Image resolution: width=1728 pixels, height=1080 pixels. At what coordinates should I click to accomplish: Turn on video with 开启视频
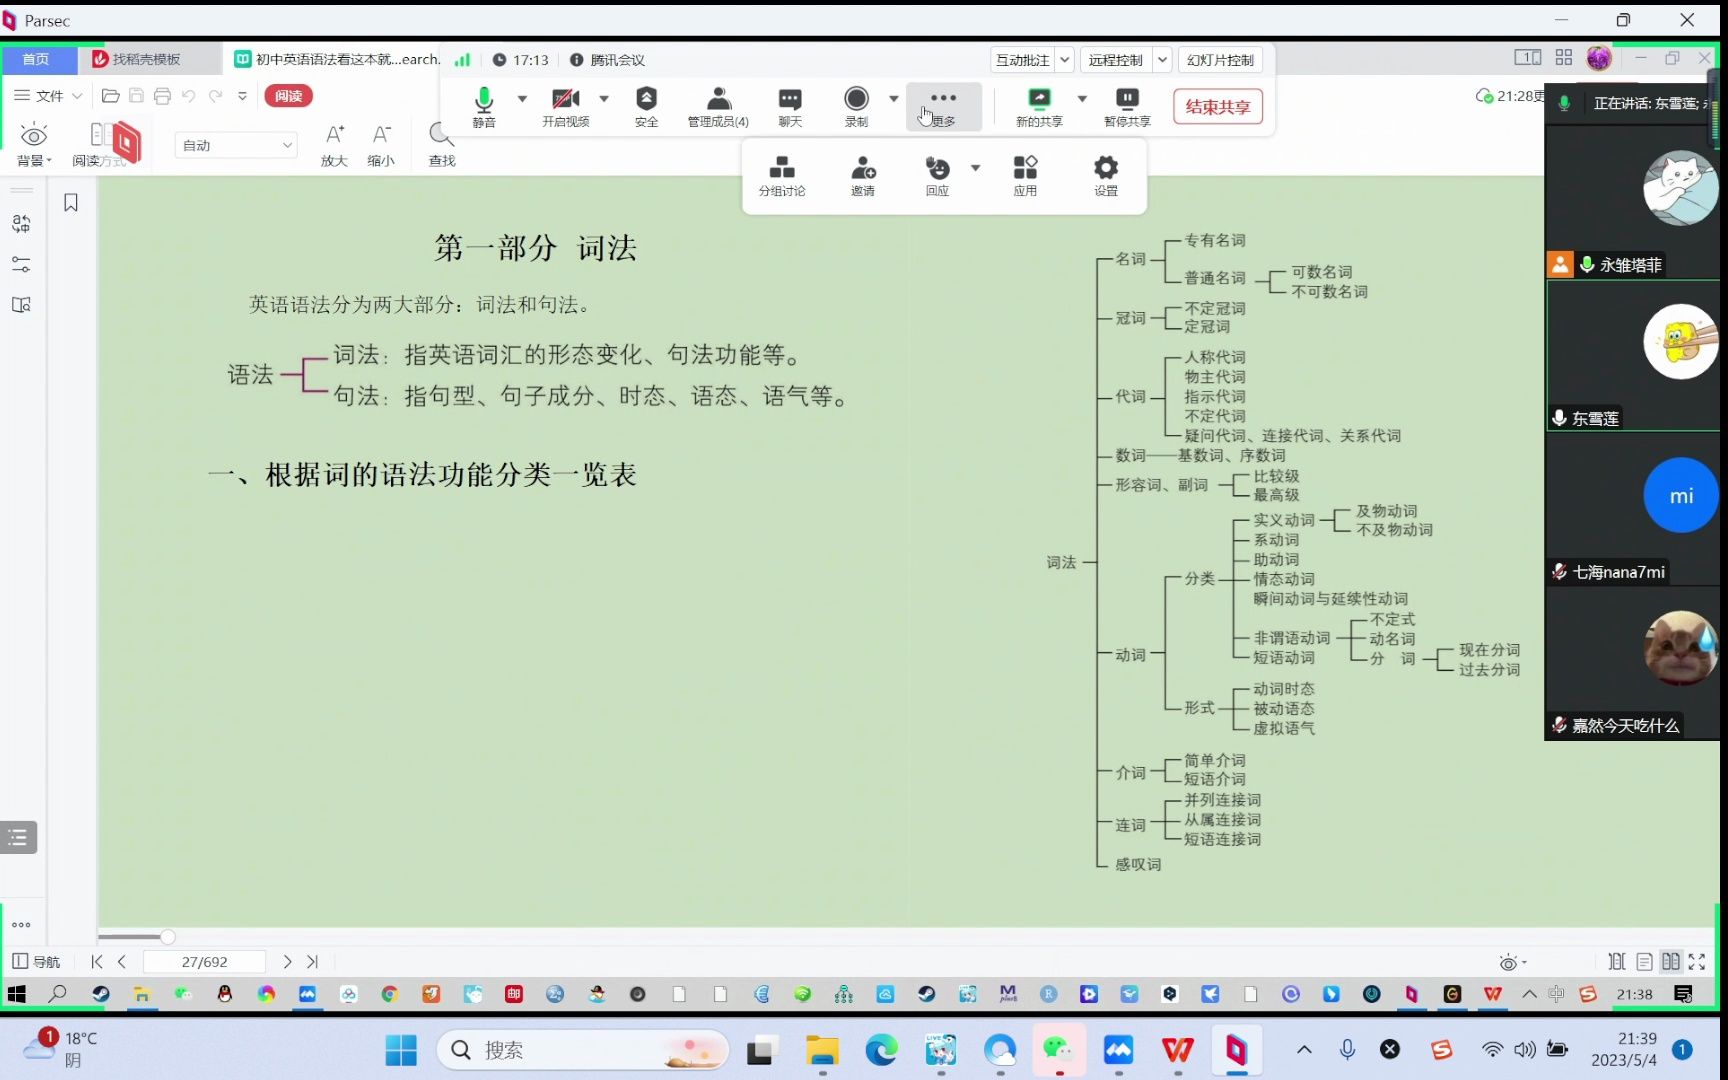pyautogui.click(x=565, y=106)
